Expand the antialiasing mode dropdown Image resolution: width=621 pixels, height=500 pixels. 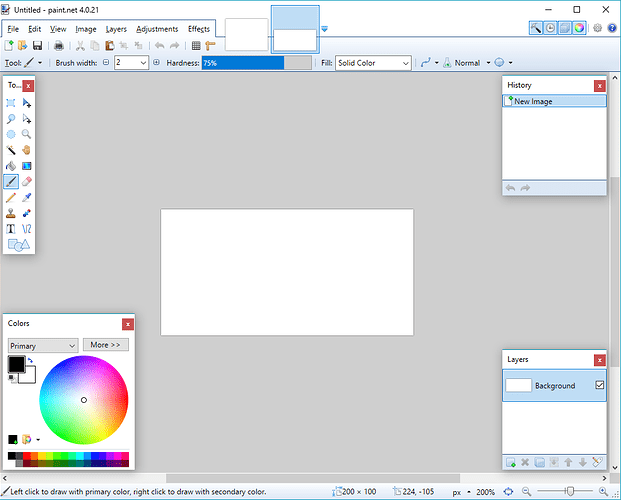click(436, 63)
